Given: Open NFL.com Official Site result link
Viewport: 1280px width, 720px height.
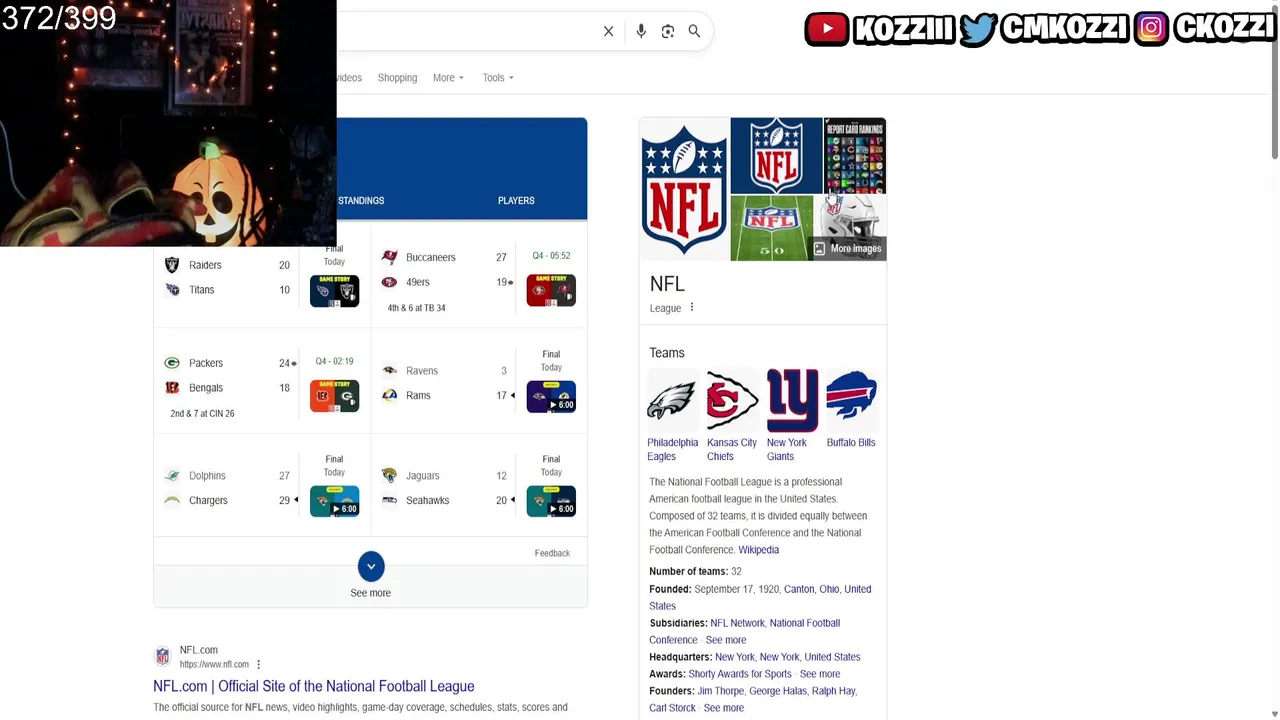Looking at the screenshot, I should coord(314,686).
